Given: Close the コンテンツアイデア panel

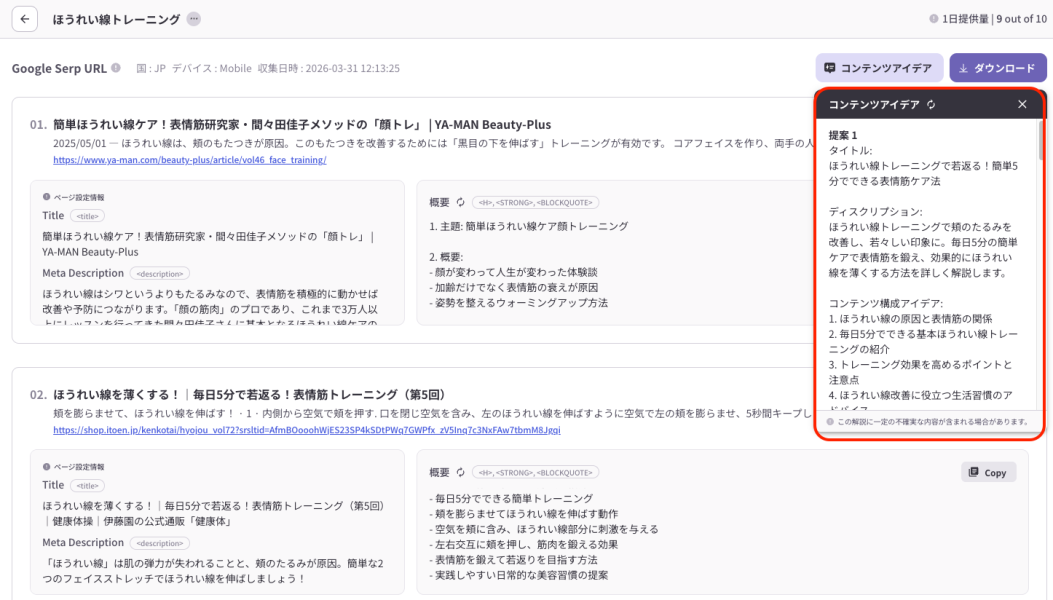Looking at the screenshot, I should coord(1022,104).
